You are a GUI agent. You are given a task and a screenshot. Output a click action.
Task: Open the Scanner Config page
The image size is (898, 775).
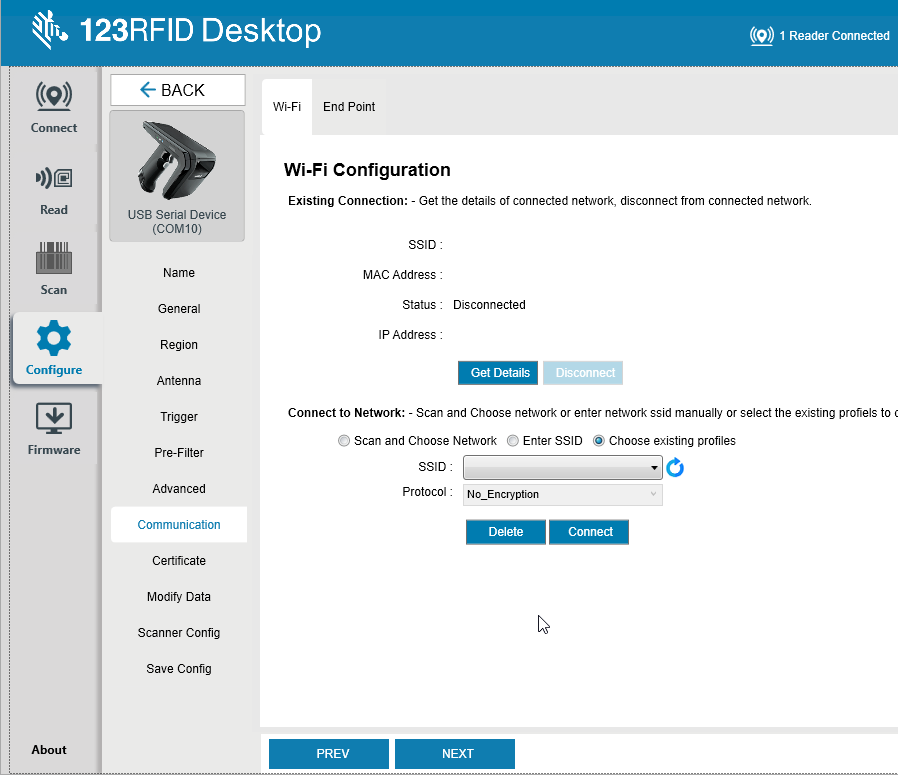pyautogui.click(x=179, y=633)
